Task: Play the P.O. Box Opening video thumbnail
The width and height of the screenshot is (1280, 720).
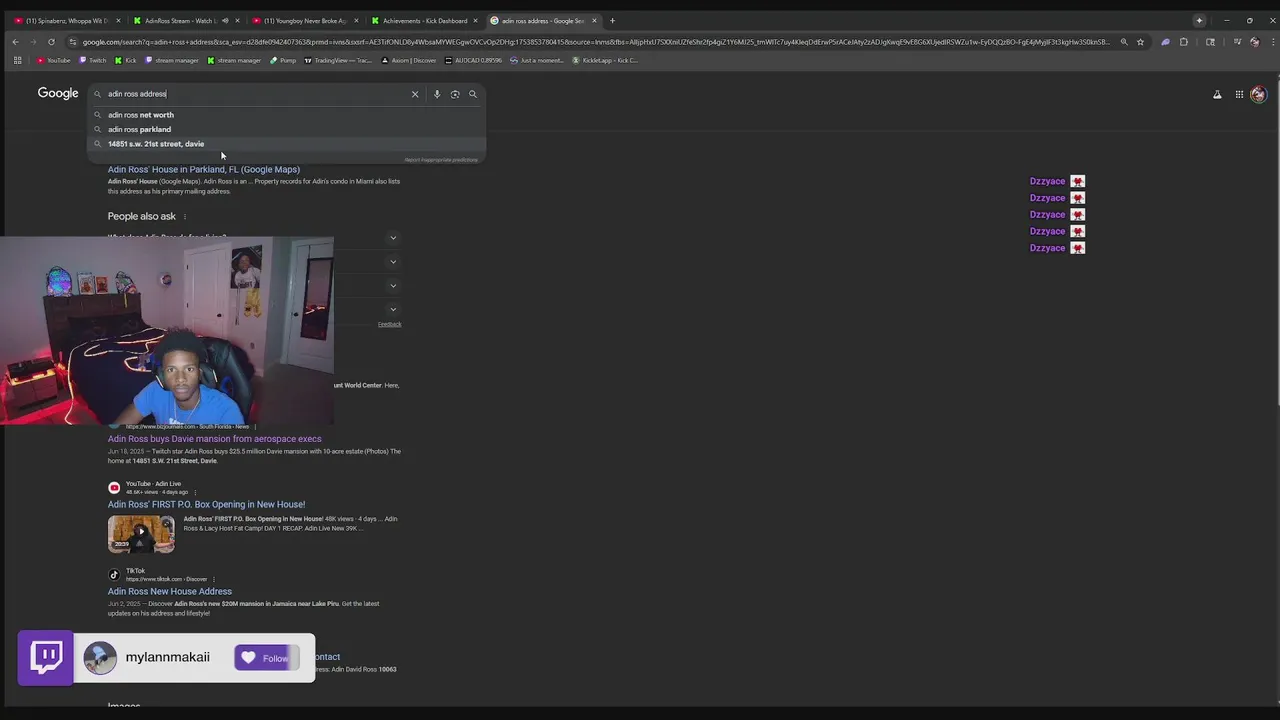Action: pyautogui.click(x=141, y=534)
